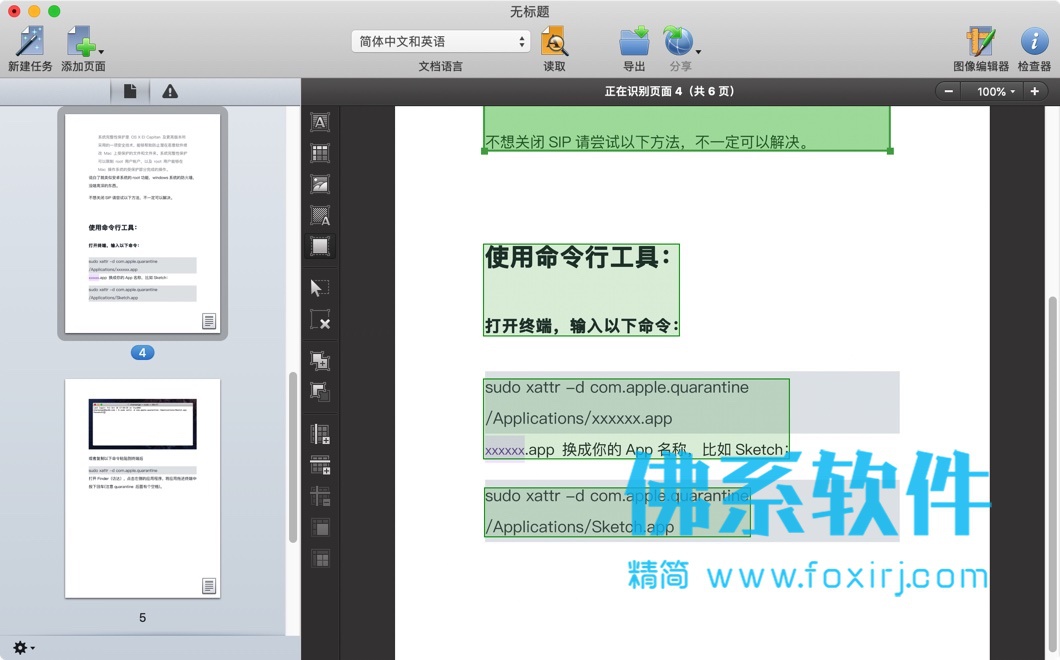Click the first 'sudo xattr -d com.apple.quarantine' line
The image size is (1060, 660).
point(617,387)
